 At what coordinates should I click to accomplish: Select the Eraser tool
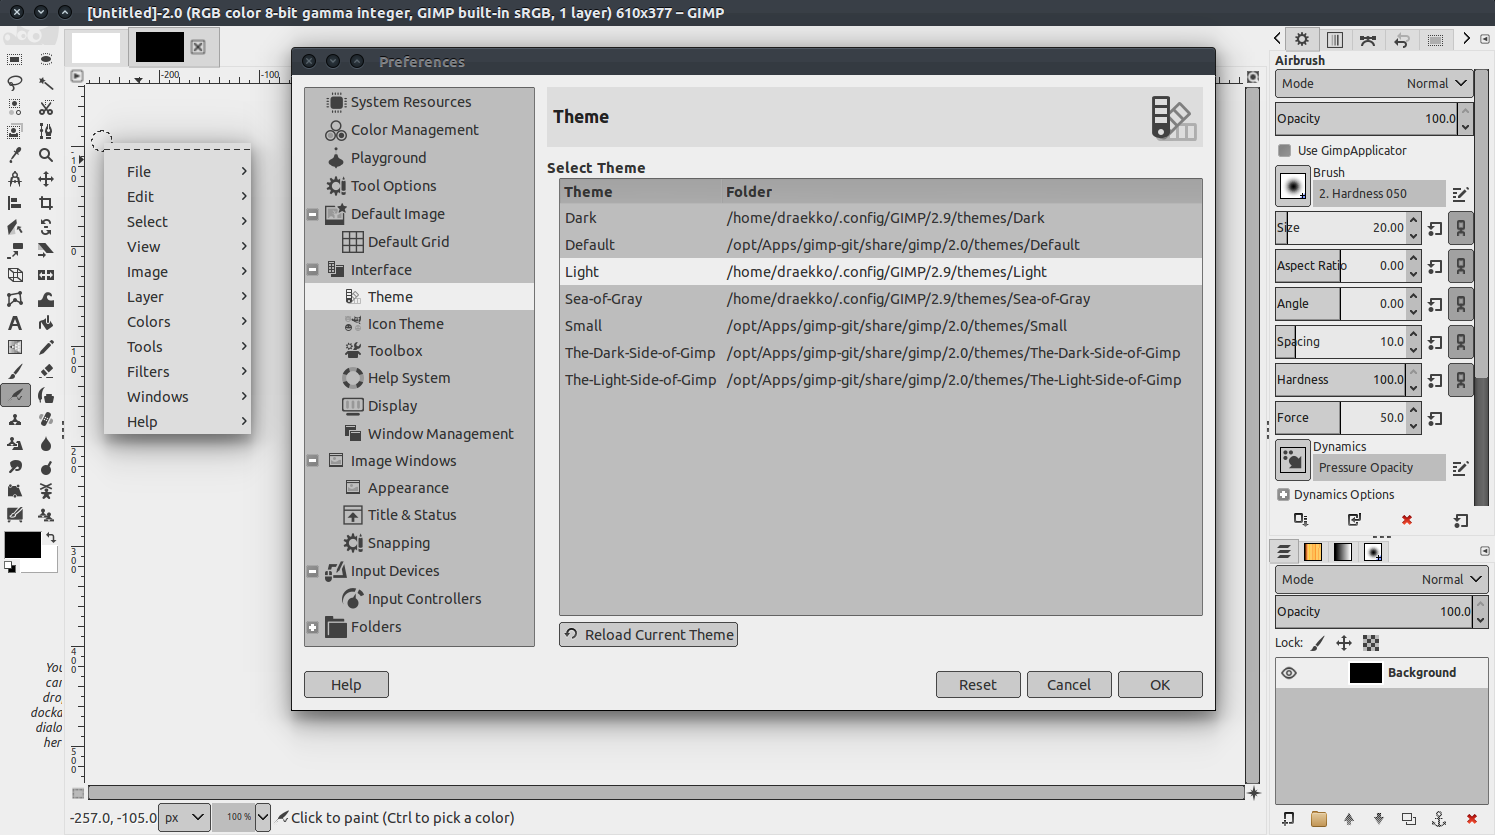(46, 371)
